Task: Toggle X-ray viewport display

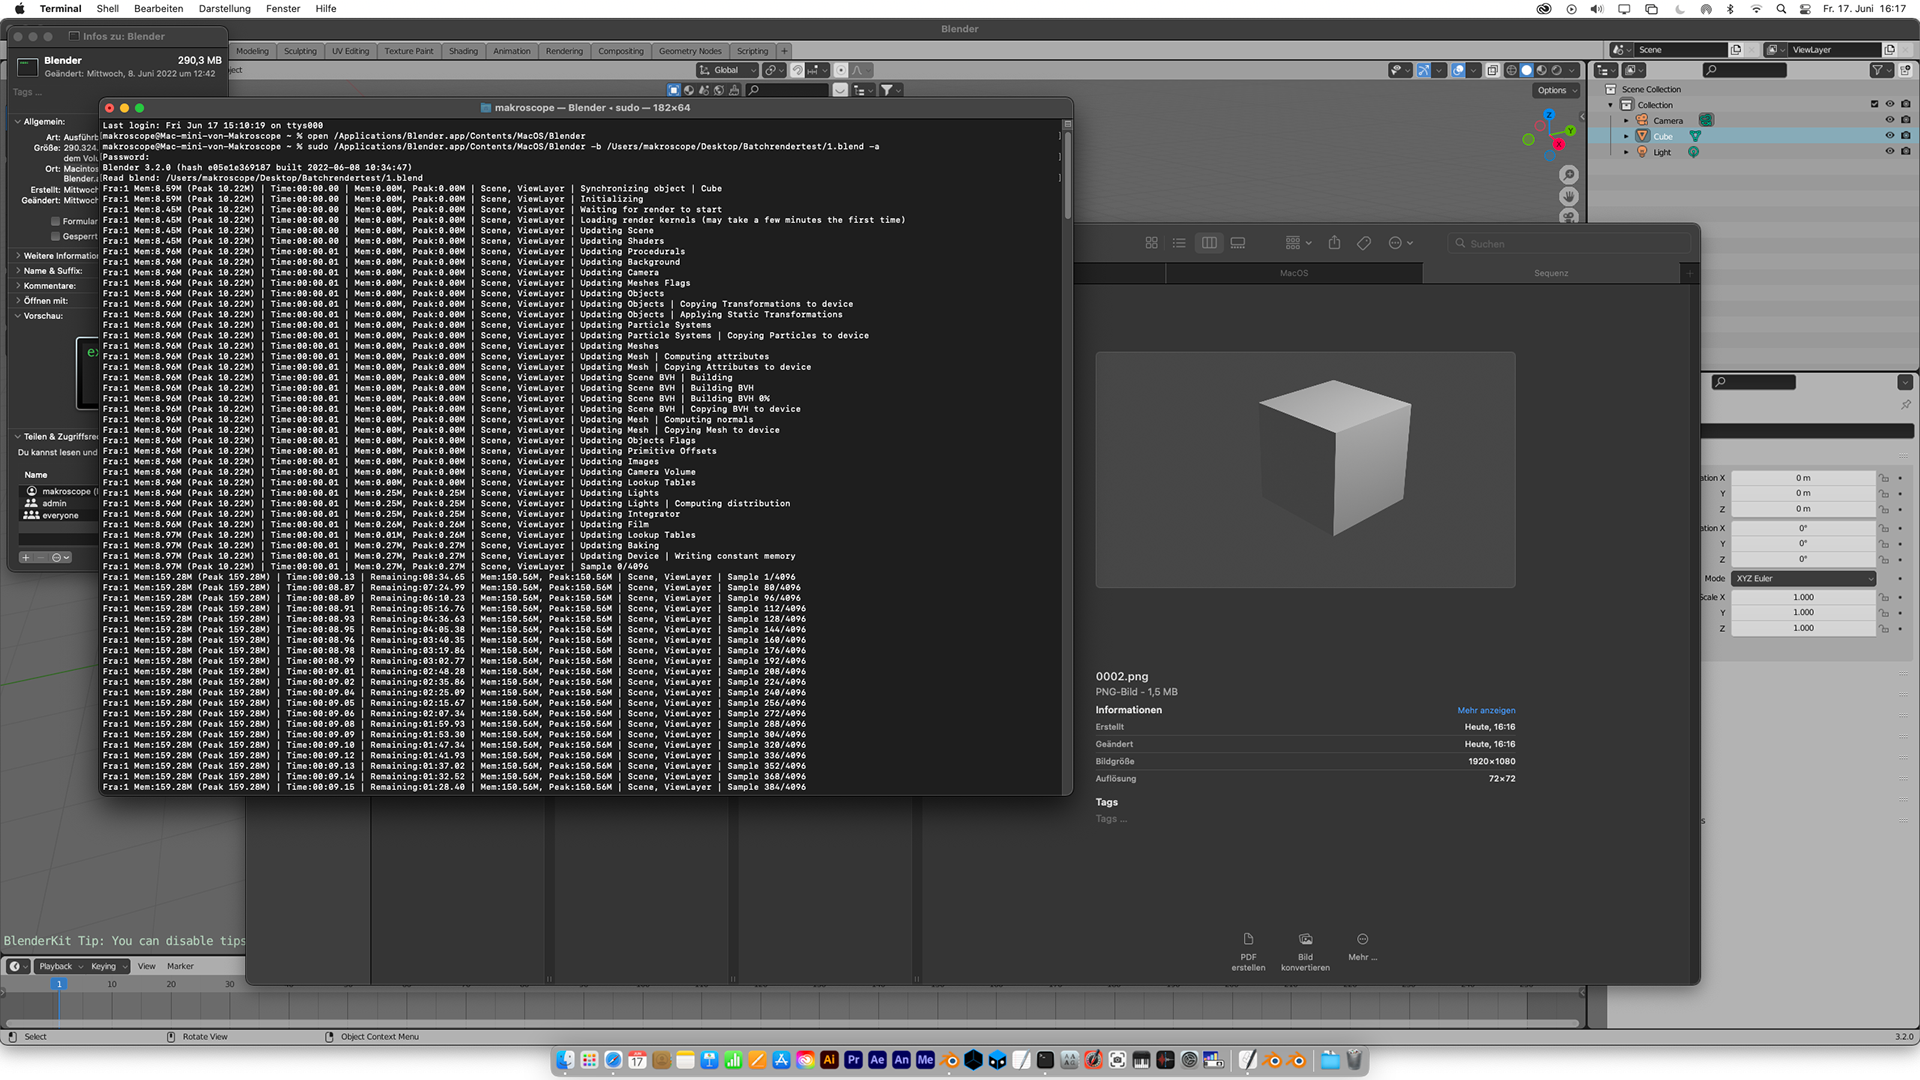Action: point(1492,70)
